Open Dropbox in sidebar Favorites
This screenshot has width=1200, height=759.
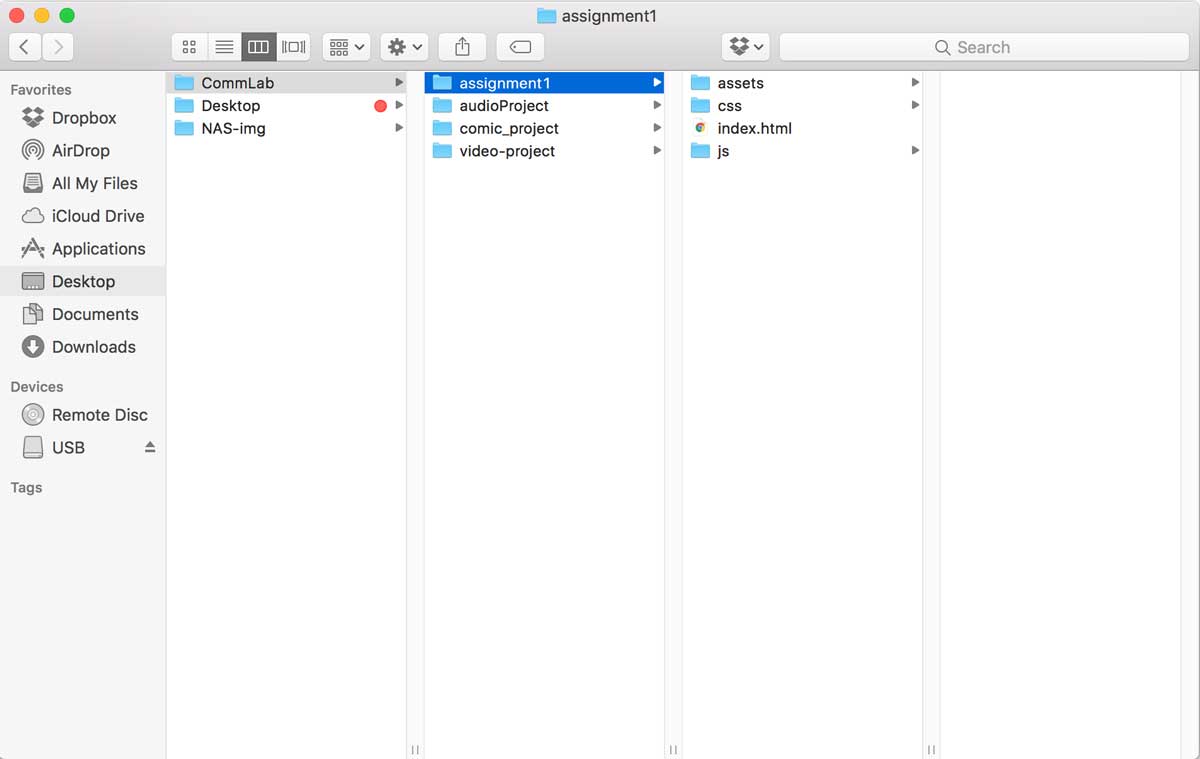pyautogui.click(x=83, y=118)
